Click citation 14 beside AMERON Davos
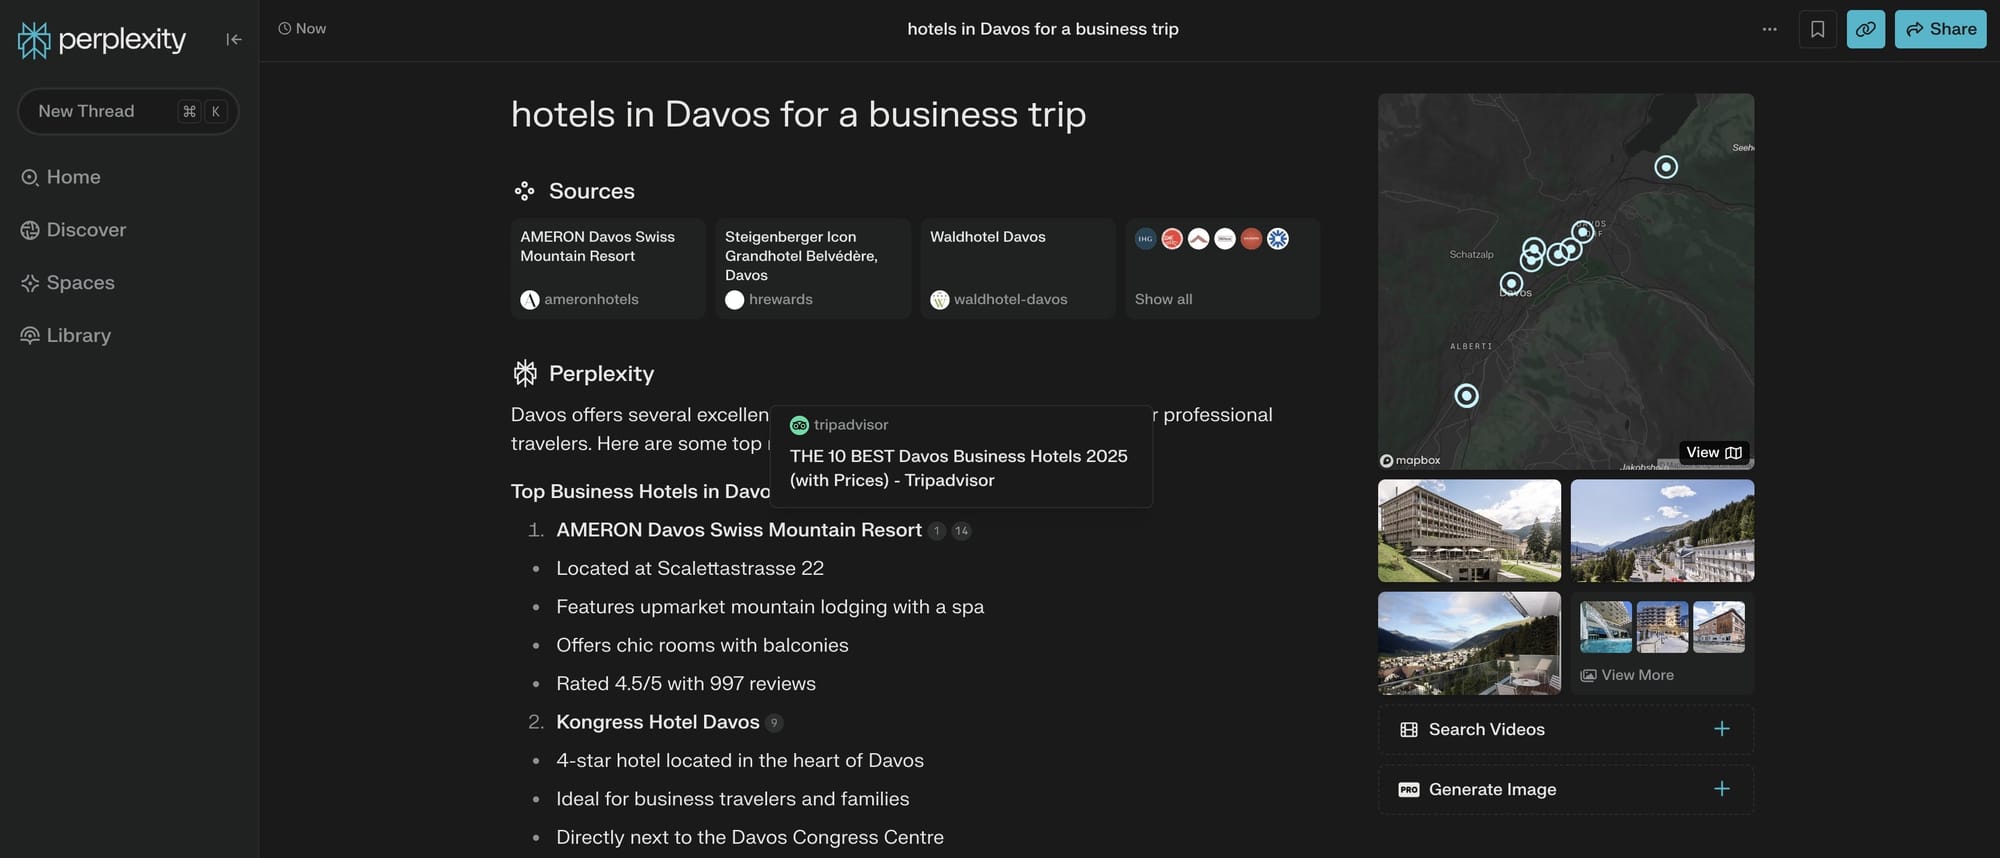Viewport: 2000px width, 858px height. [x=961, y=531]
